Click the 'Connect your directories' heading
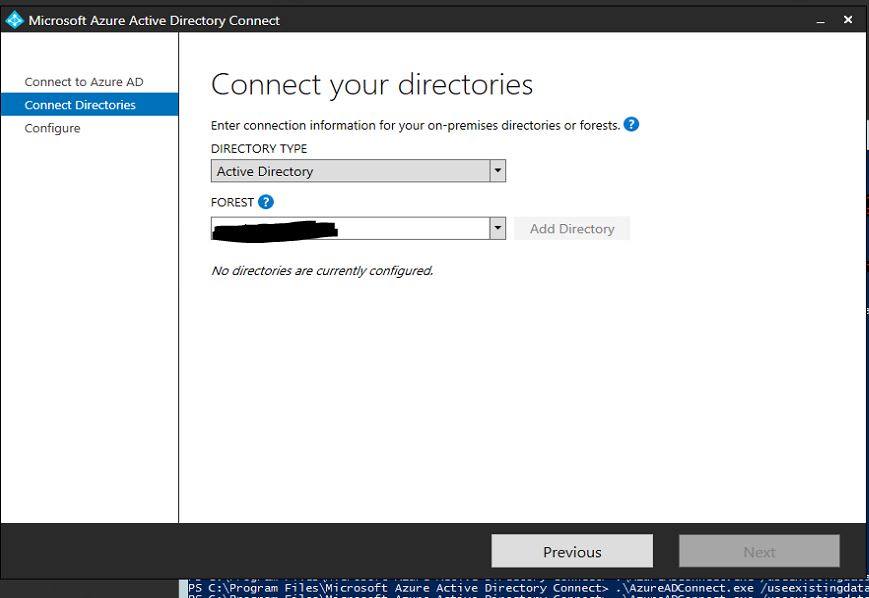 click(x=372, y=84)
